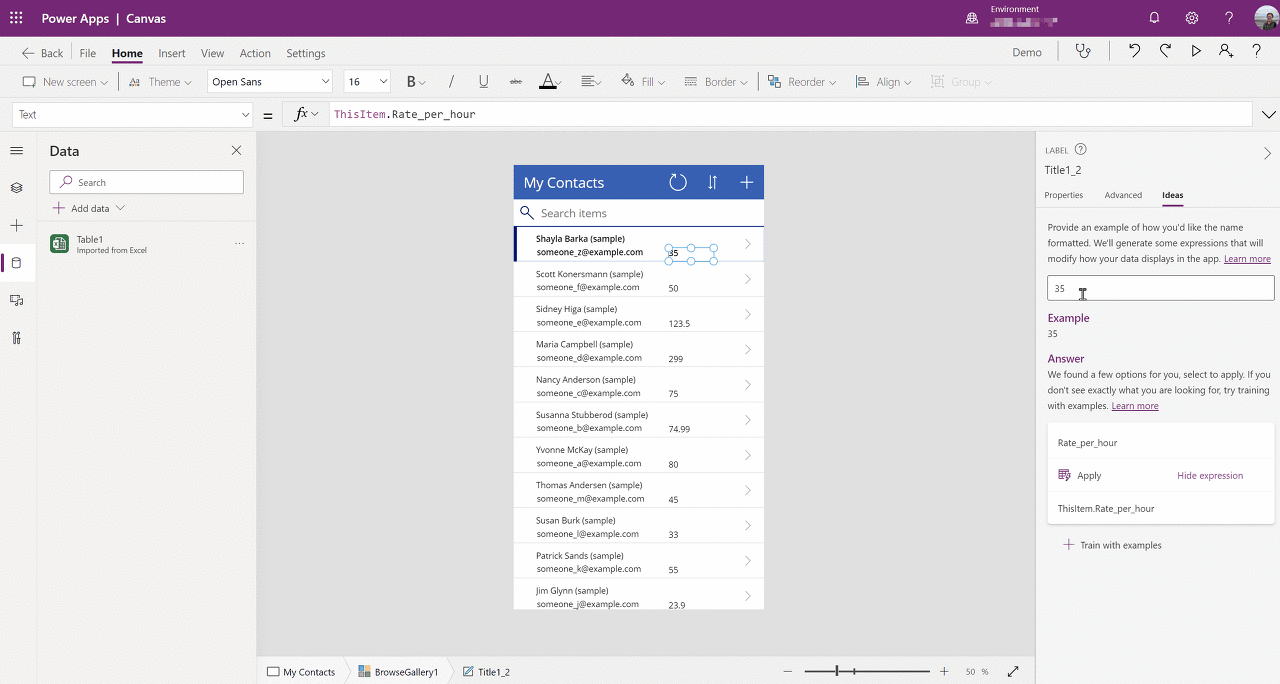Undo the last action
Screen dimensions: 1280x684
(1134, 52)
